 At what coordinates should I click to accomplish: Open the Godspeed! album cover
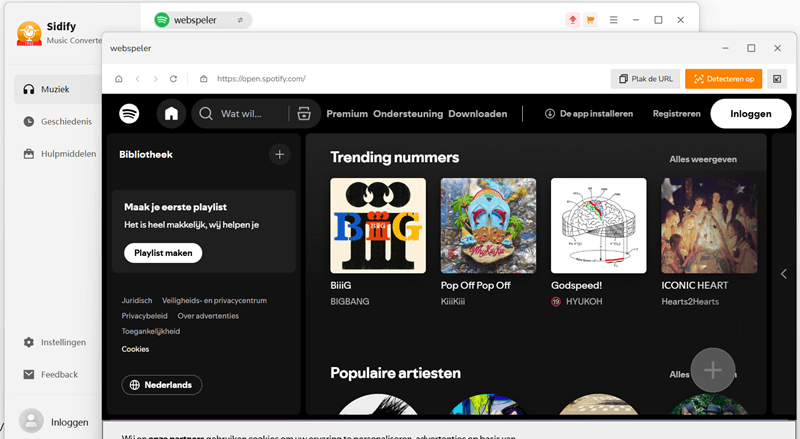pyautogui.click(x=598, y=226)
